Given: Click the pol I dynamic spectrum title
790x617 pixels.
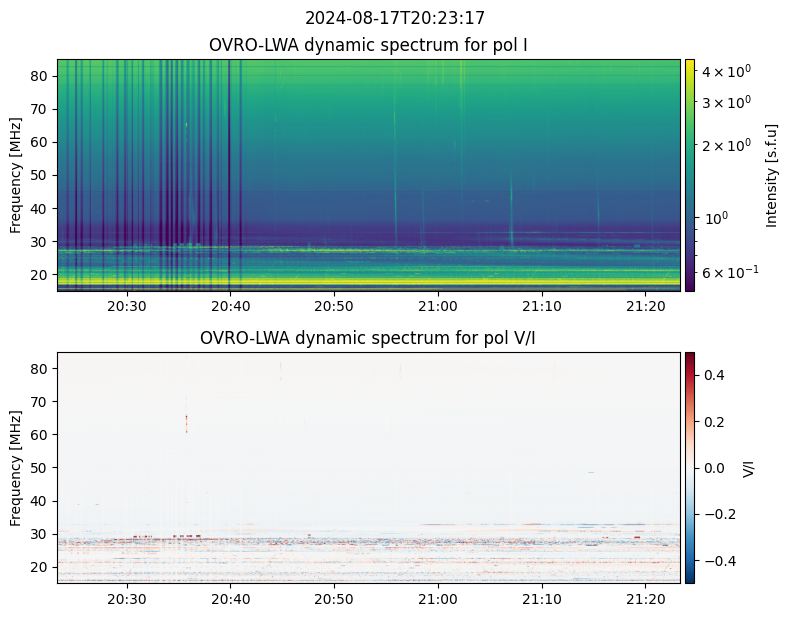Looking at the screenshot, I should point(368,45).
